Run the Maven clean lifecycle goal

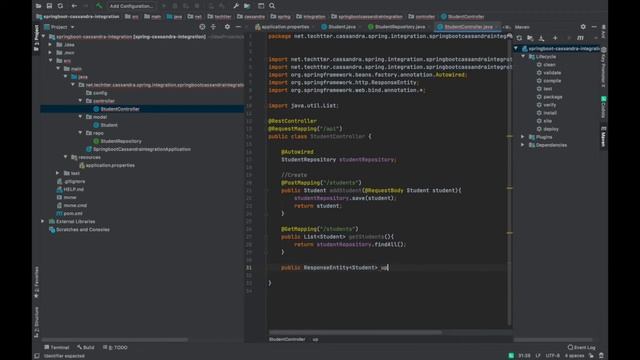point(549,64)
